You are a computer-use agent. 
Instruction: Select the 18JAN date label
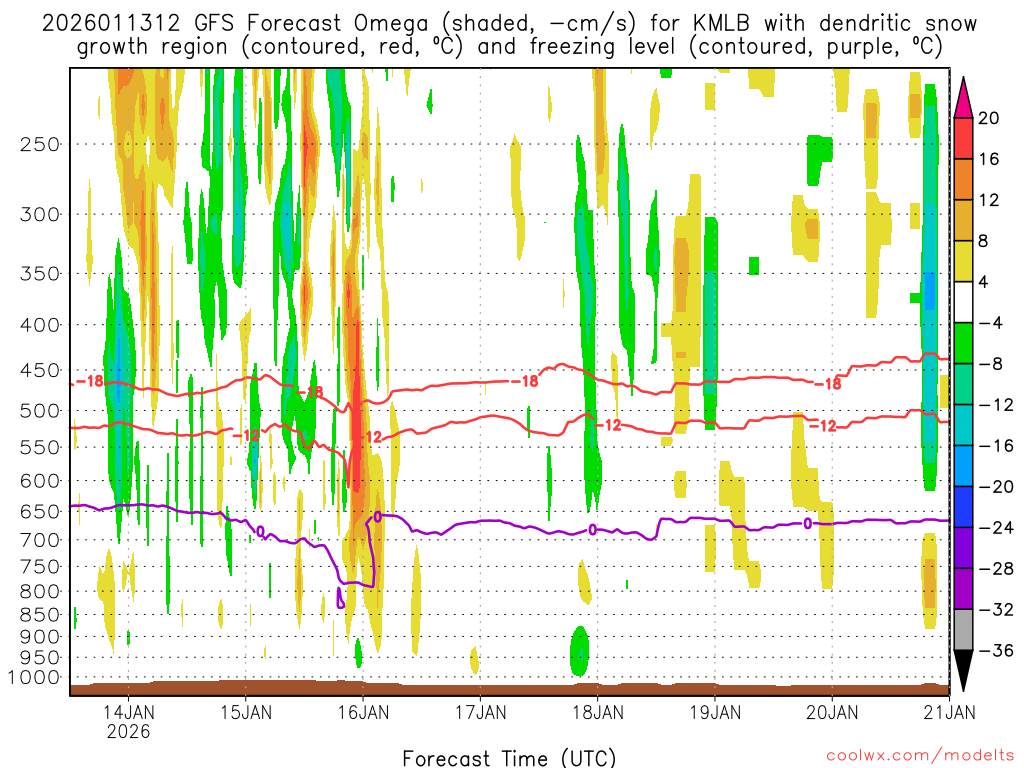point(598,711)
